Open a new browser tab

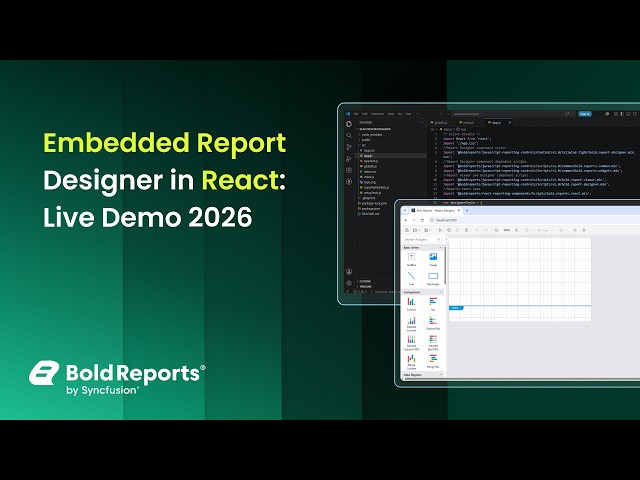coord(467,211)
